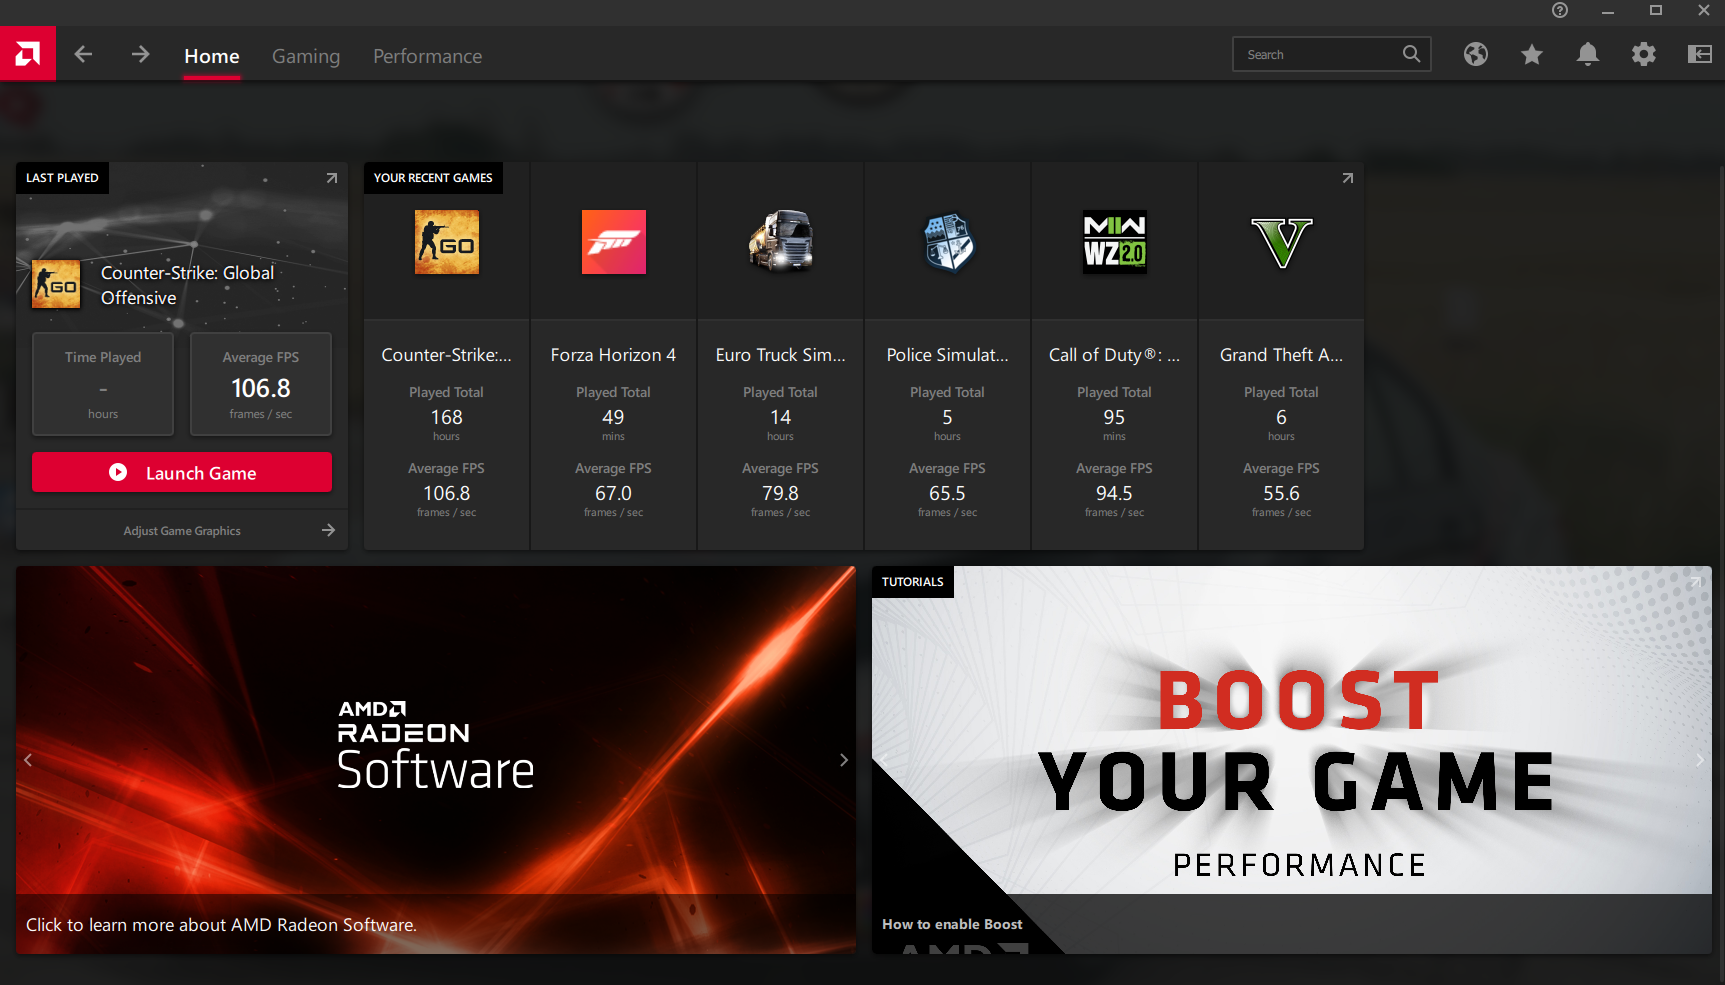Show previous AMD Radeon Software banner slide
The image size is (1725, 985).
pyautogui.click(x=28, y=760)
